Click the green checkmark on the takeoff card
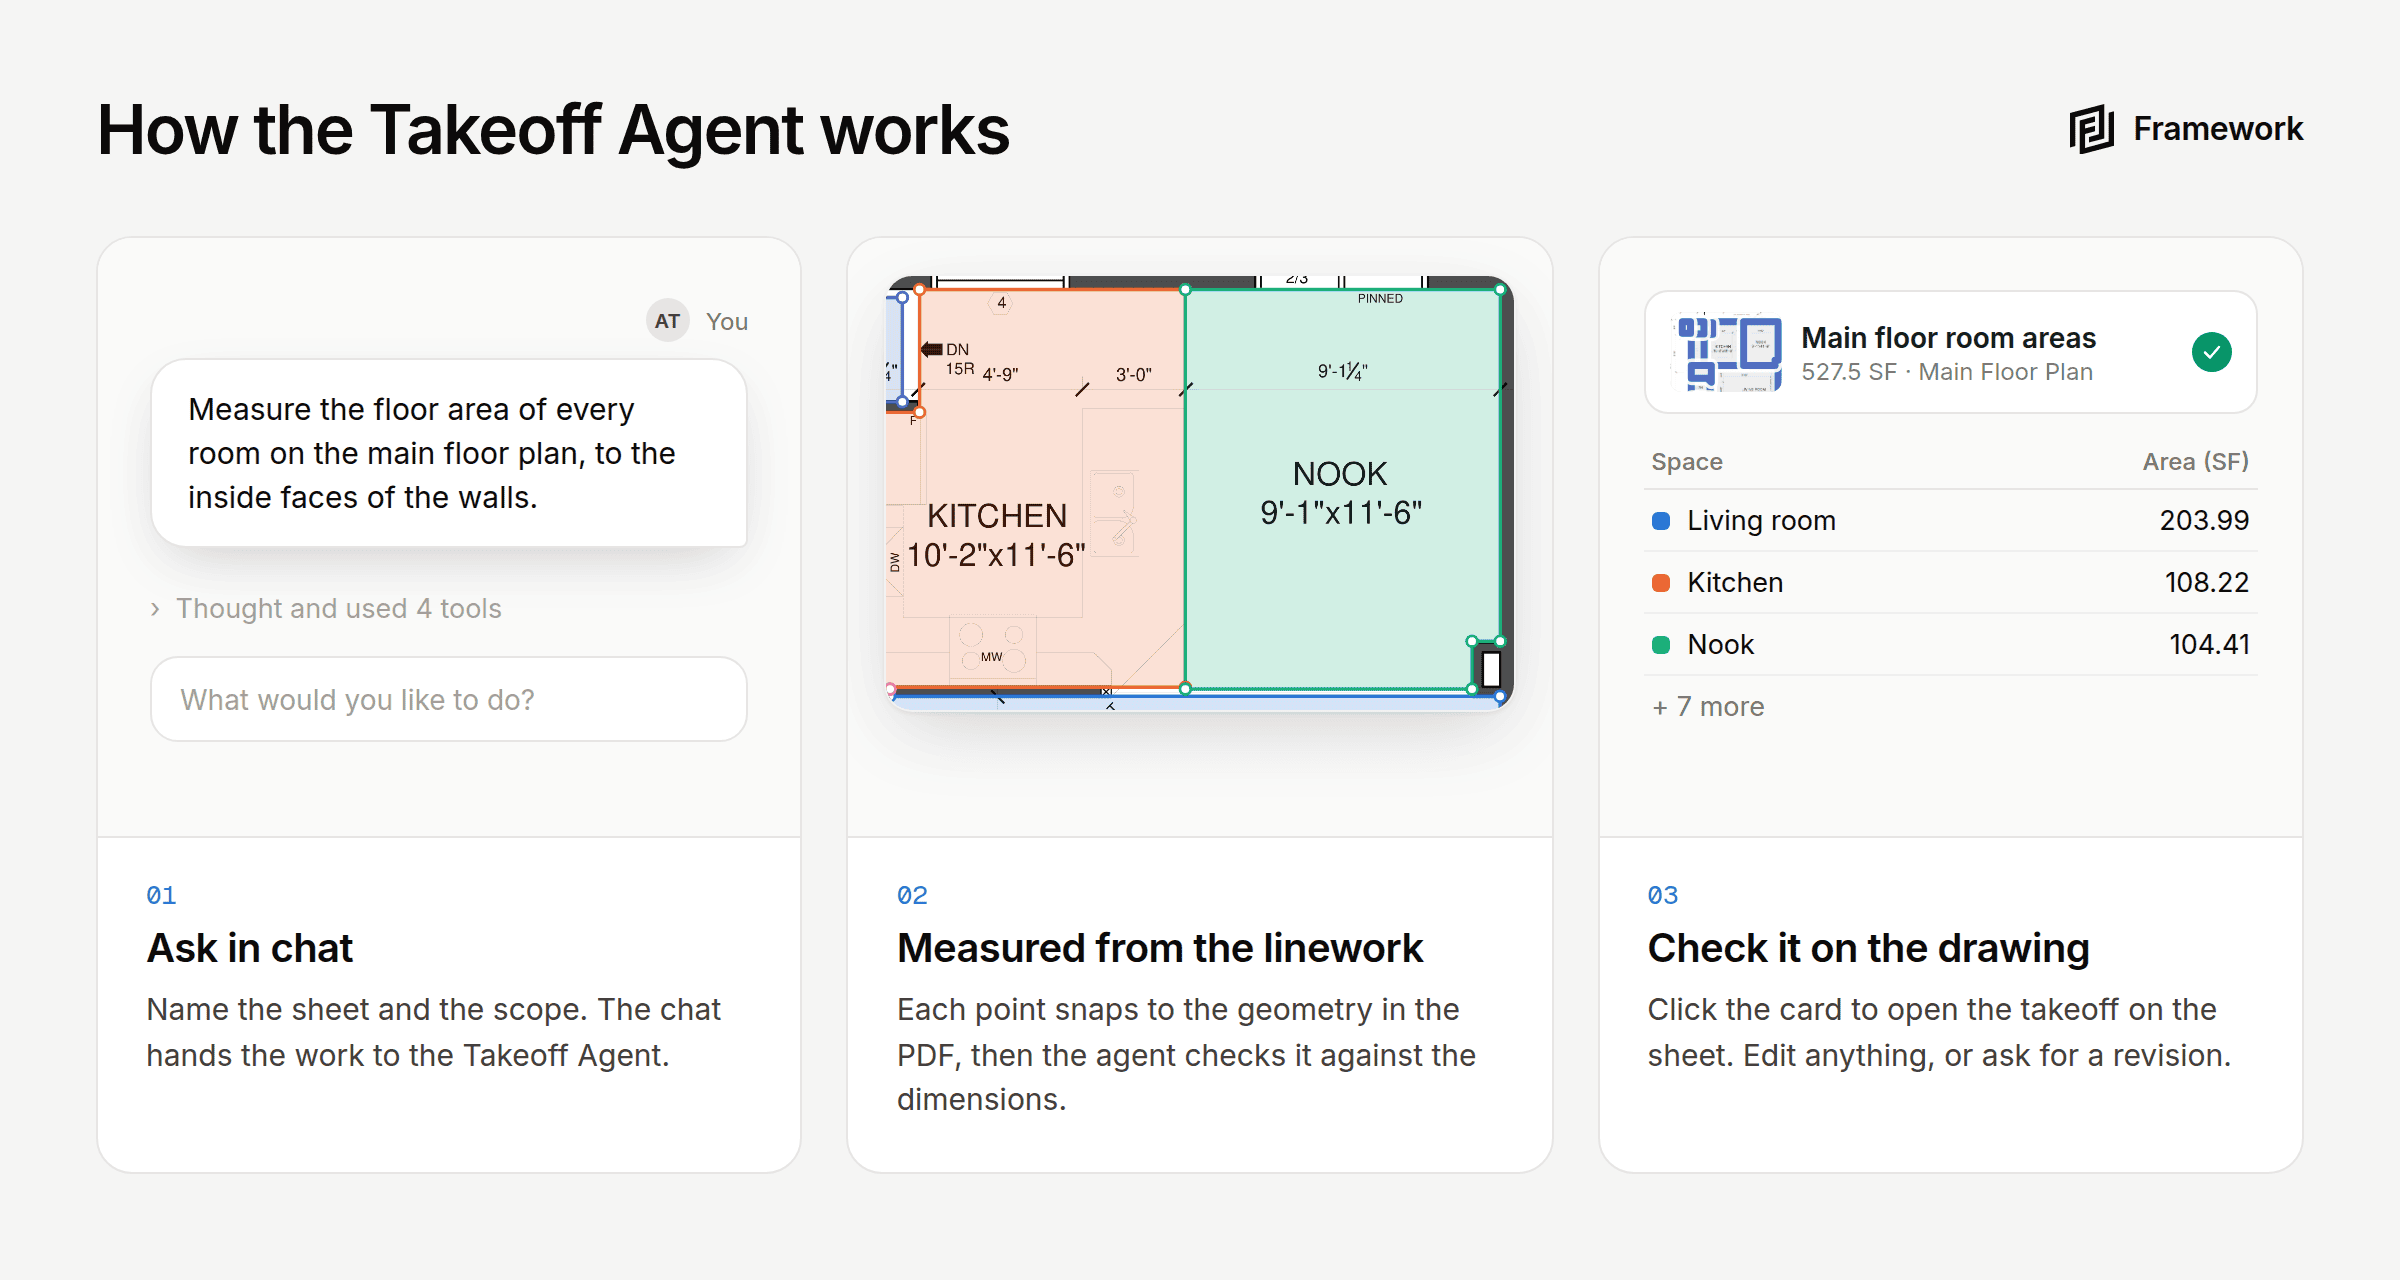 [2212, 352]
